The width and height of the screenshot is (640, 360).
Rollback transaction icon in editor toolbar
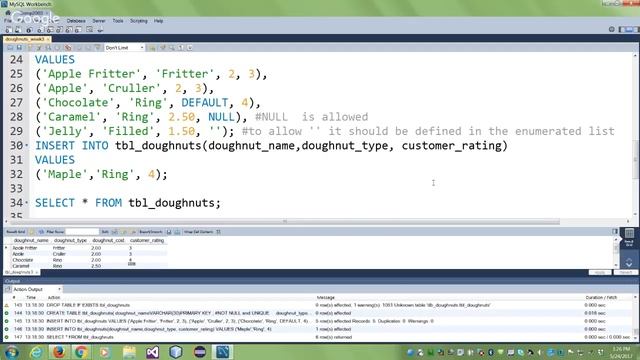pyautogui.click(x=88, y=48)
